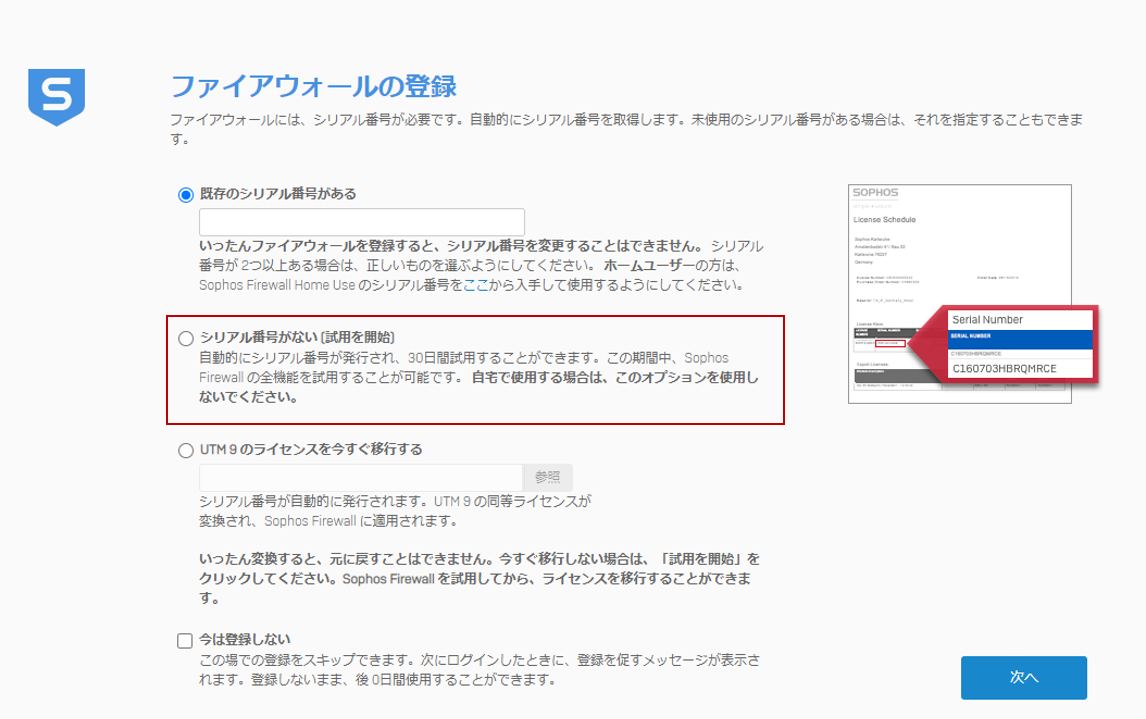The image size is (1146, 719).
Task: Click the license schedule sample image
Action: (x=960, y=294)
